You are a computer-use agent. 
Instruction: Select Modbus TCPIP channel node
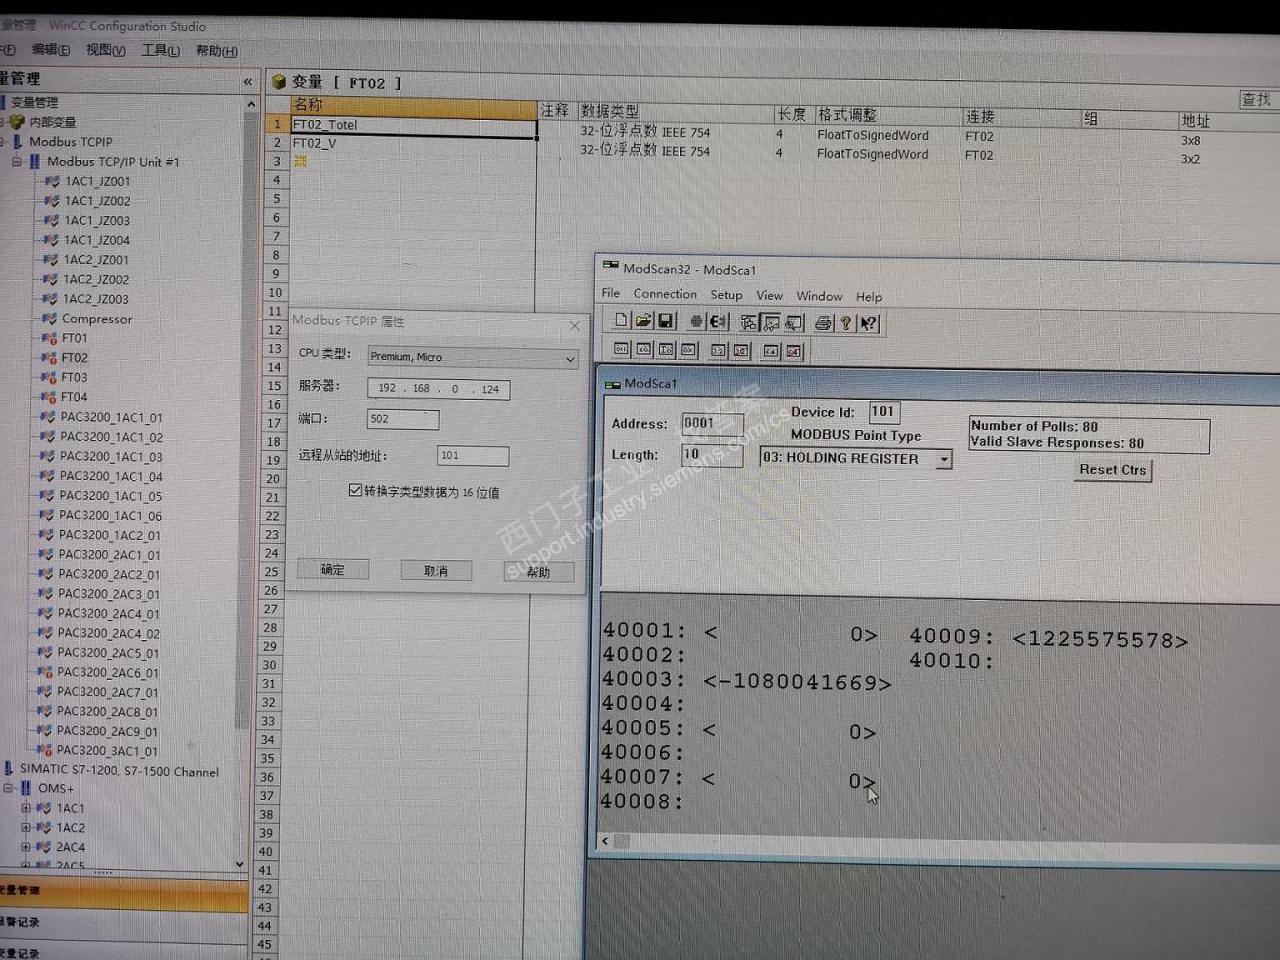pos(70,141)
